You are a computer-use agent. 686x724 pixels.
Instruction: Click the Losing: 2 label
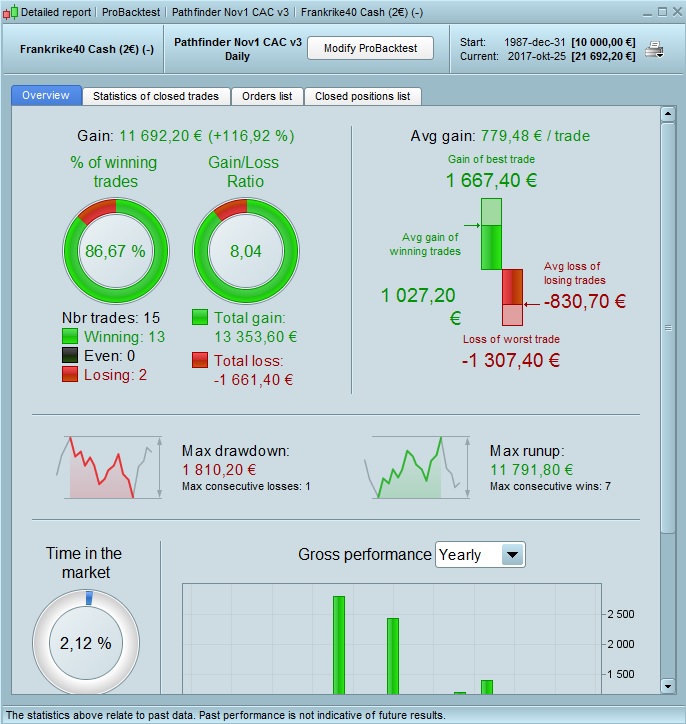coord(115,374)
